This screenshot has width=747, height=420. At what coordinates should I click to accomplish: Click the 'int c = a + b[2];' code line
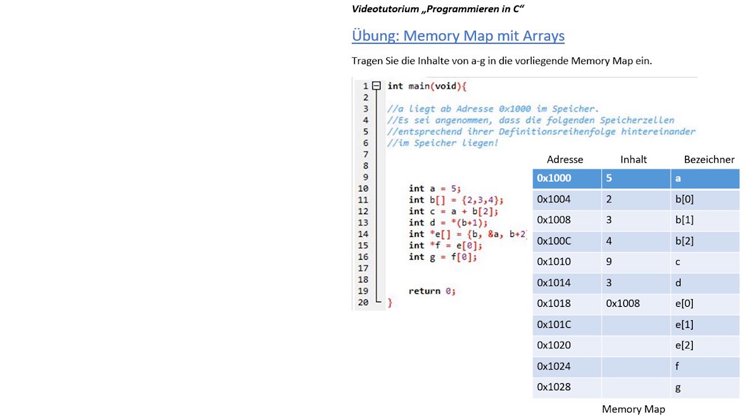click(x=452, y=211)
